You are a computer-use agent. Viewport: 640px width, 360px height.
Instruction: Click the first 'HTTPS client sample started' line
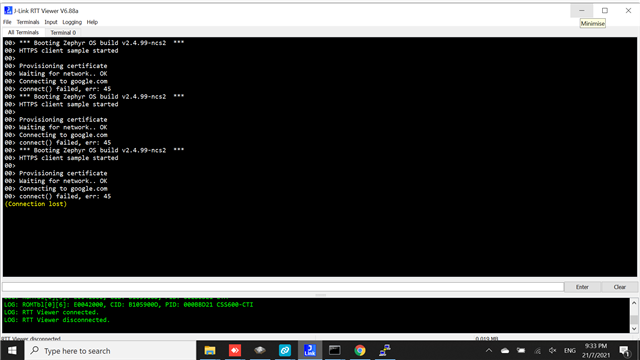(61, 51)
